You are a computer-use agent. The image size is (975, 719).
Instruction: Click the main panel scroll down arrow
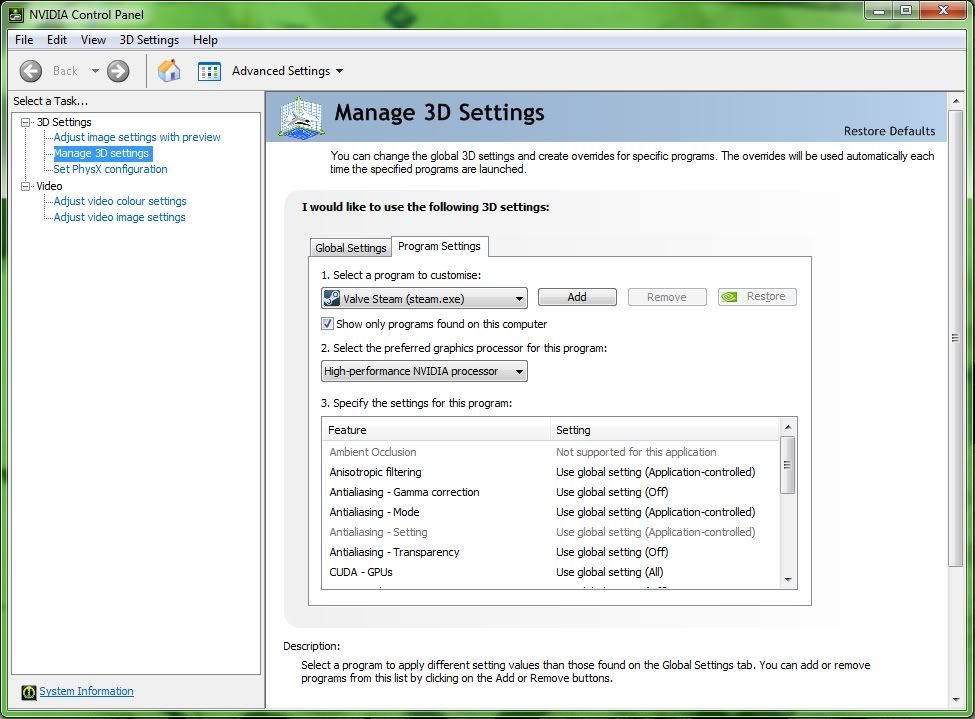(x=955, y=700)
